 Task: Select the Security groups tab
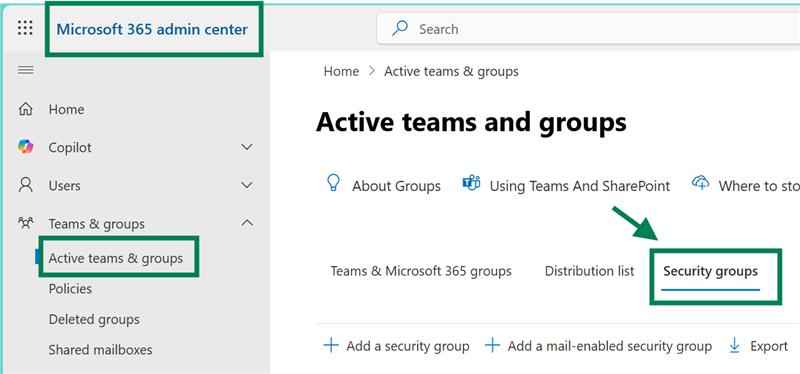[710, 271]
